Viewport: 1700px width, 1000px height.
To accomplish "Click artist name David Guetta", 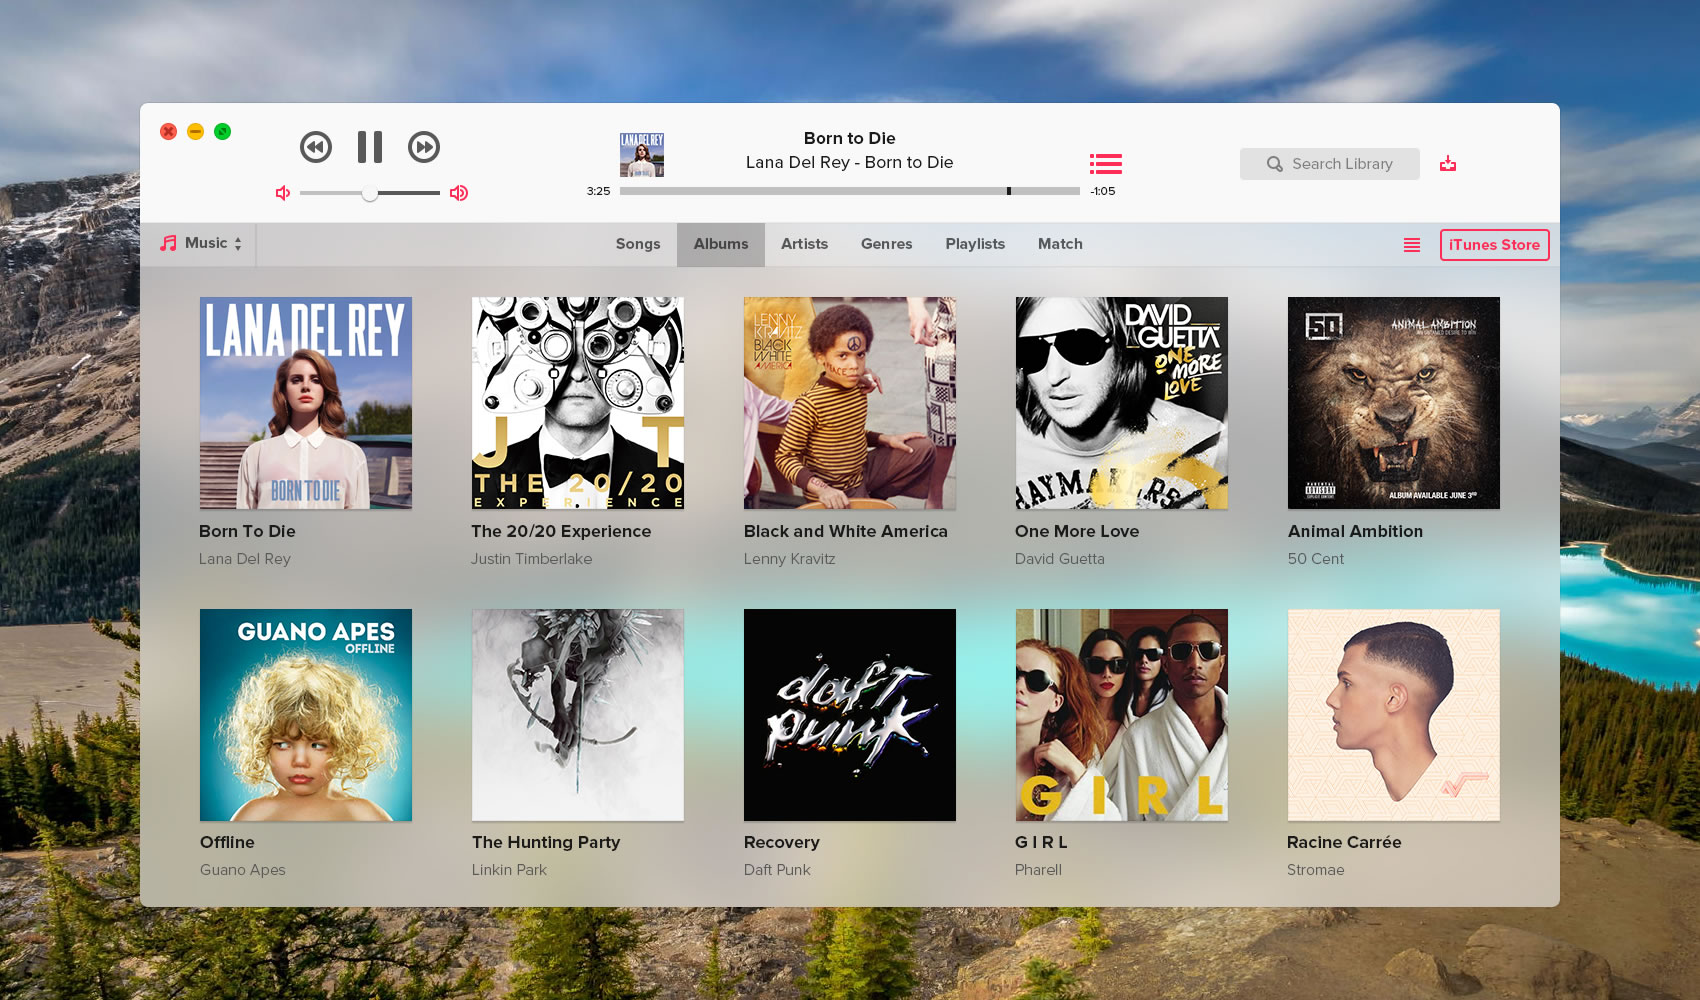I will pos(1060,559).
